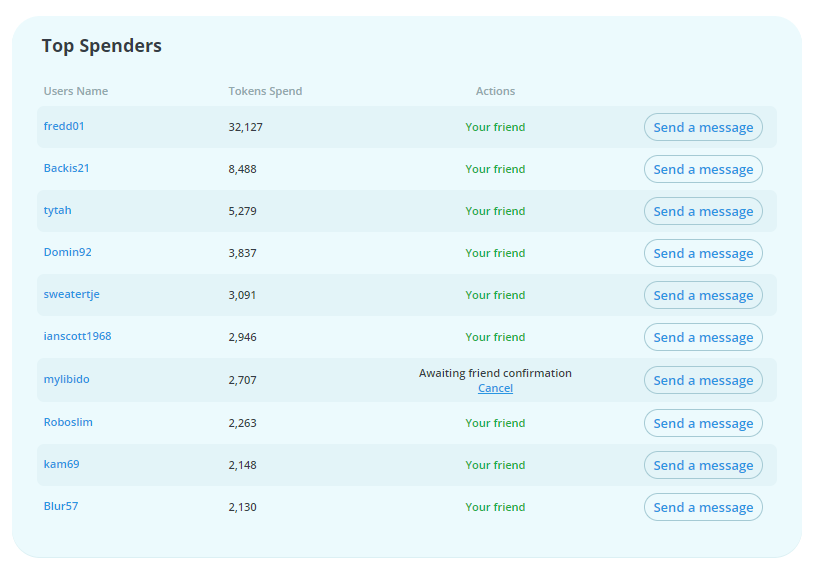The image size is (815, 571).
Task: Click Send a message beside ianscott1968
Action: 703,337
